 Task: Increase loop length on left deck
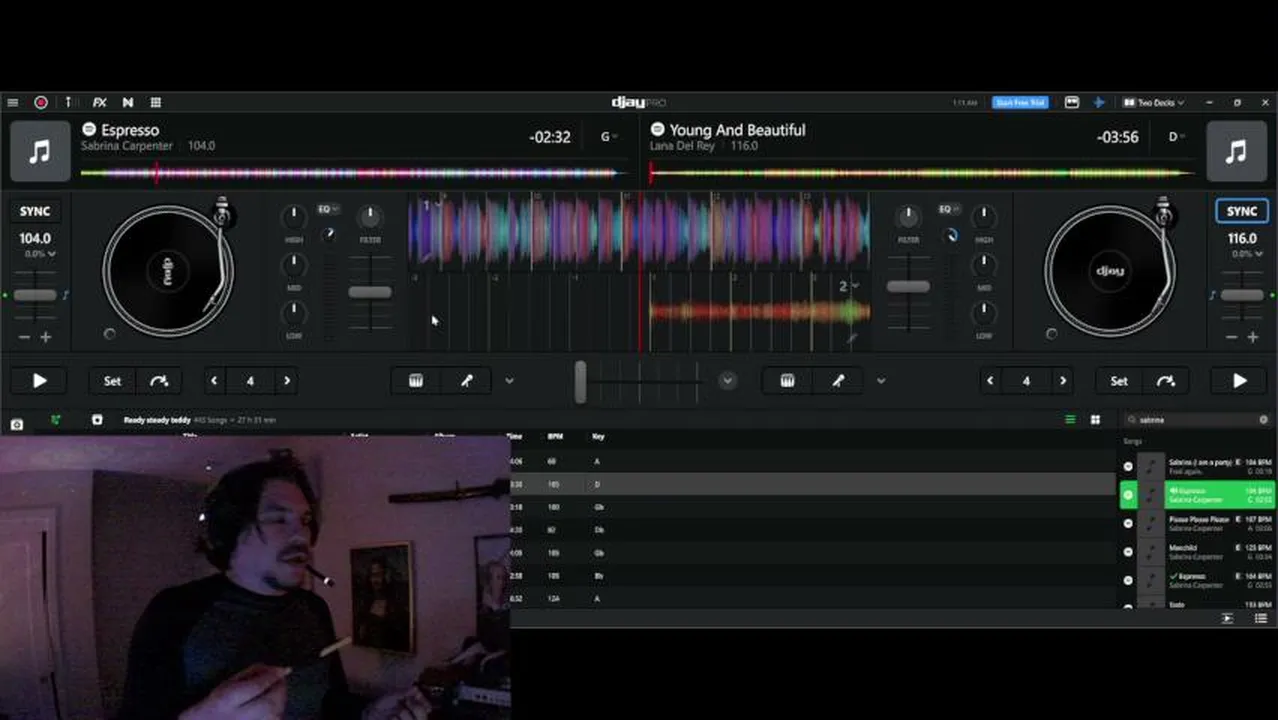(x=287, y=381)
